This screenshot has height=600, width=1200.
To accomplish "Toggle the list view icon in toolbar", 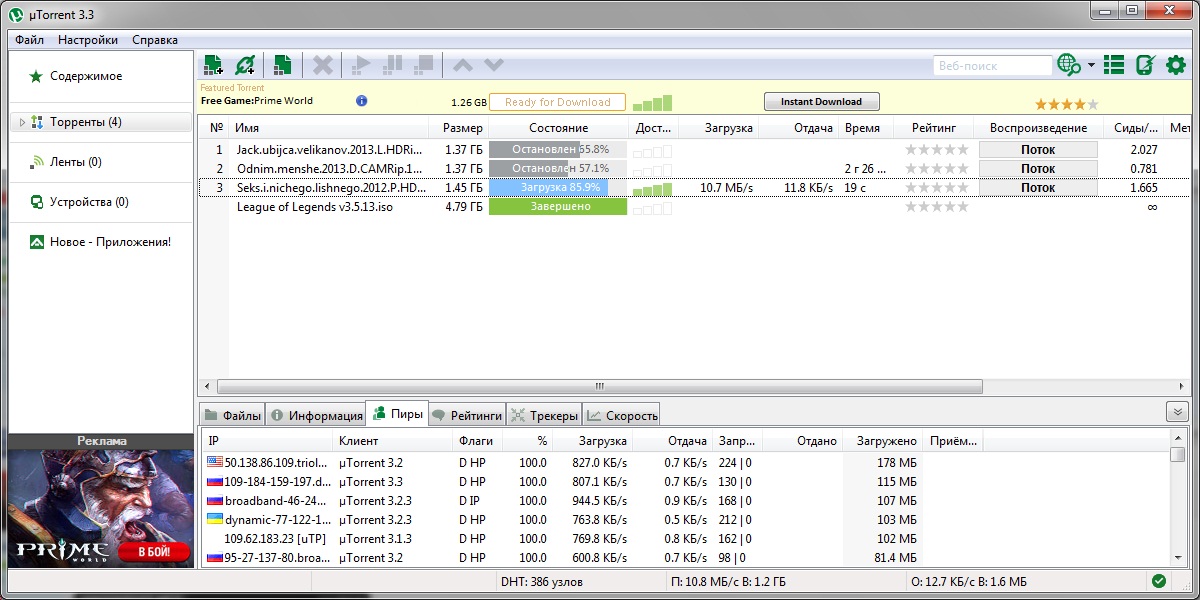I will pyautogui.click(x=1114, y=65).
